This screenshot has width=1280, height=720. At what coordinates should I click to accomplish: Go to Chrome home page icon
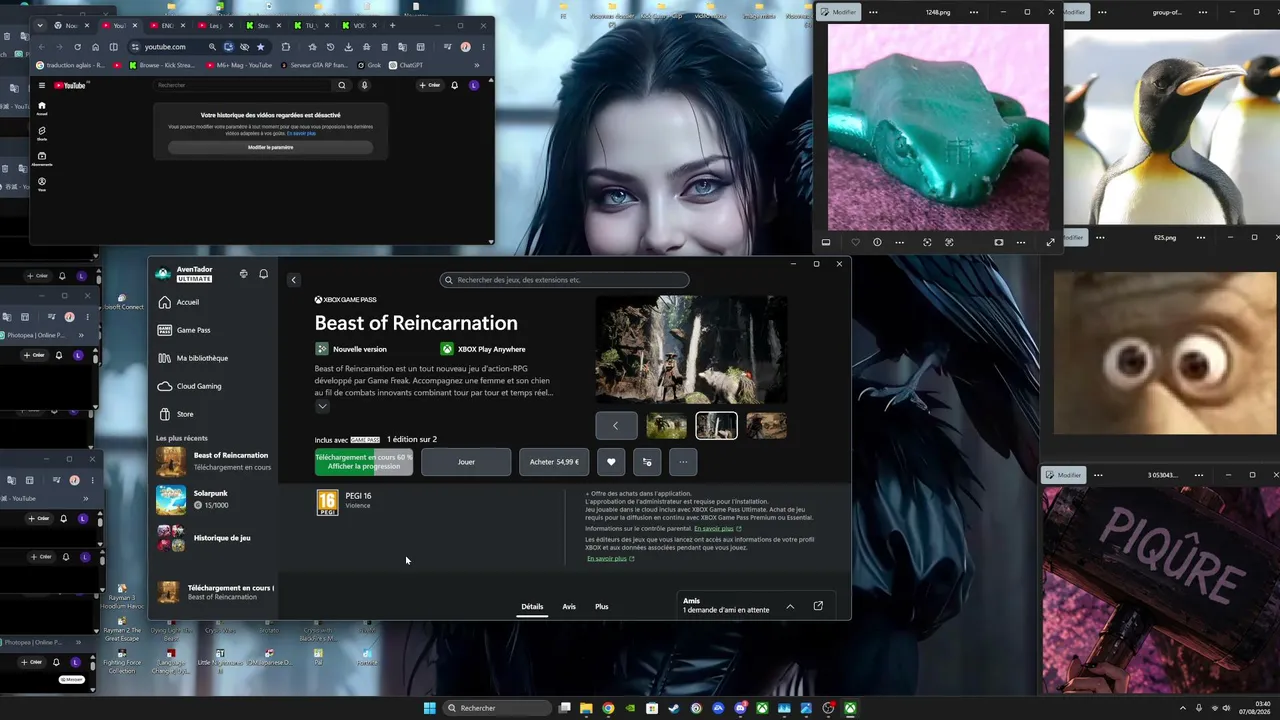96,47
